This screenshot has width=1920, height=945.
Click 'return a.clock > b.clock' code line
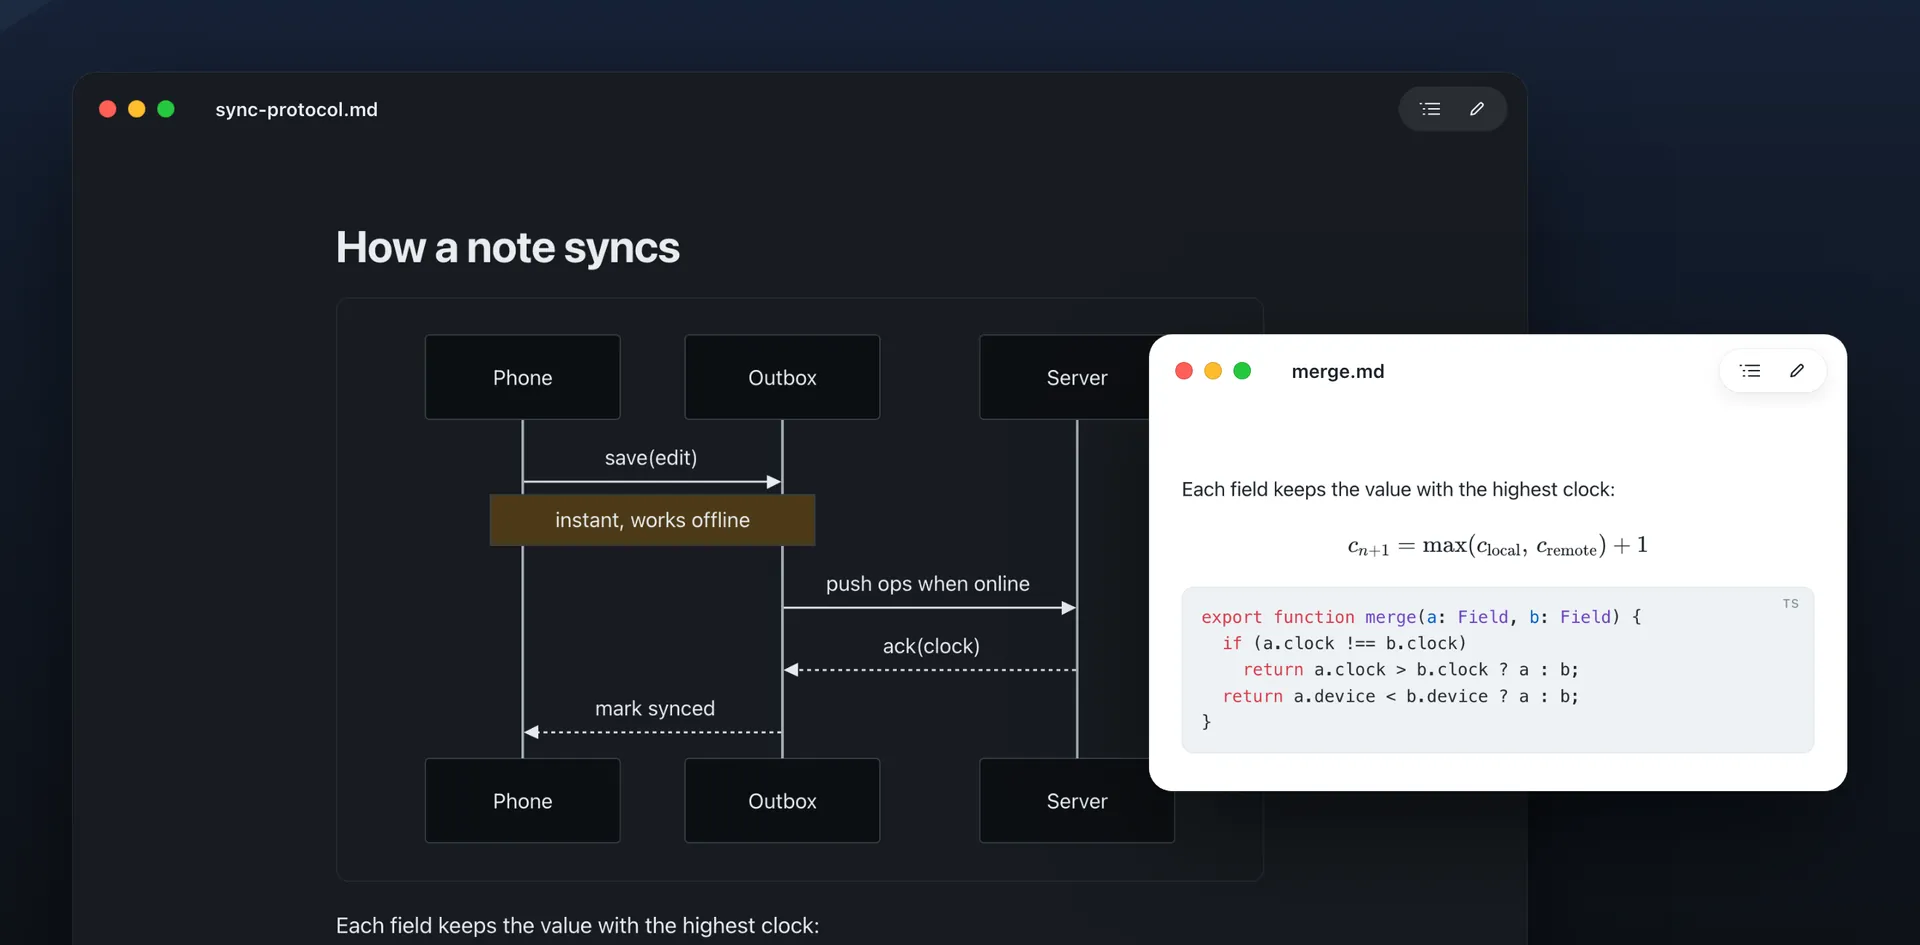coord(1411,669)
